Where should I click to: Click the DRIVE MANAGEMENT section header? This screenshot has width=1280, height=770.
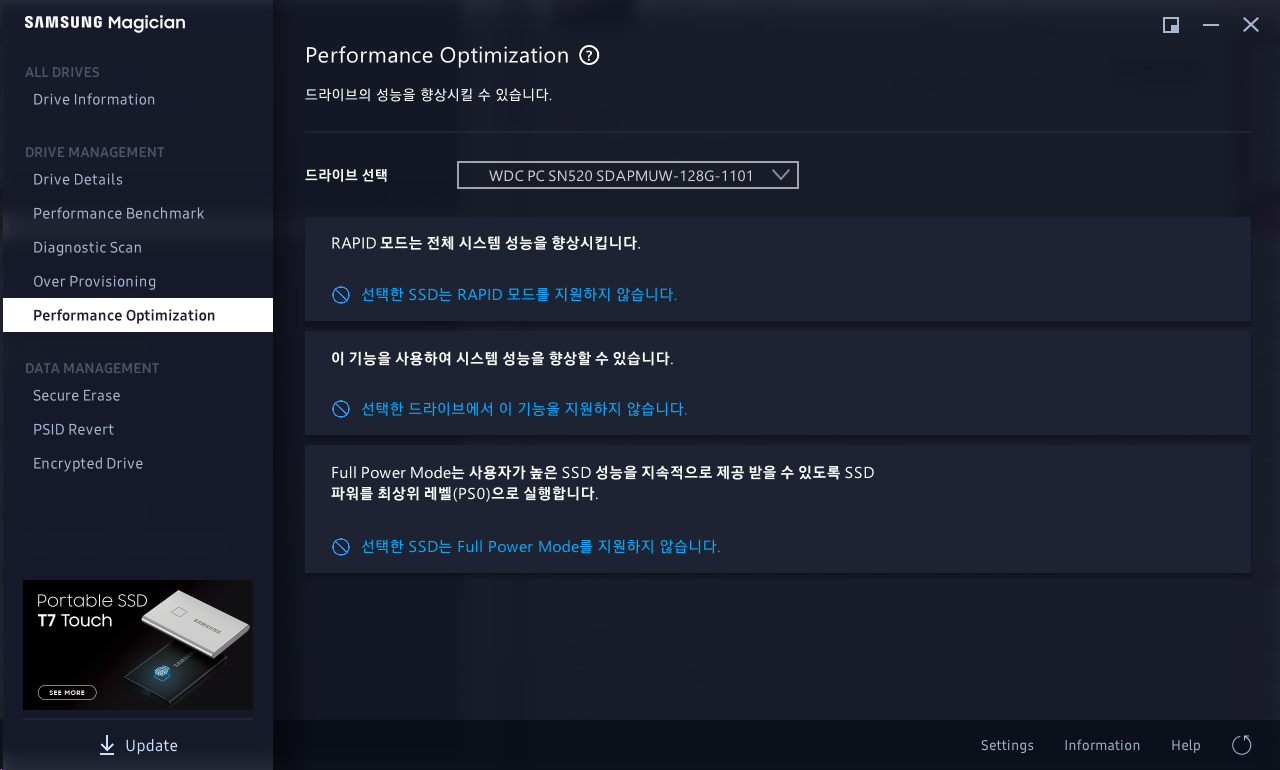[95, 152]
